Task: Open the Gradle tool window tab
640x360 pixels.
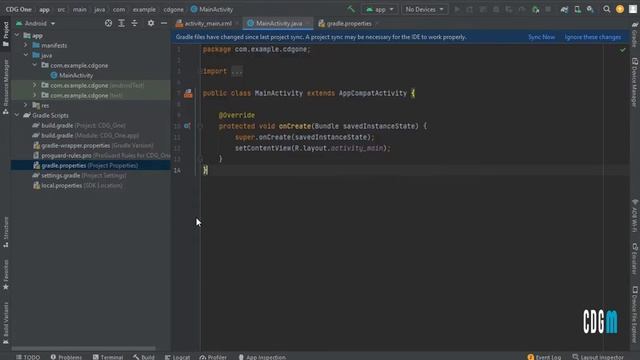Action: coord(635,35)
